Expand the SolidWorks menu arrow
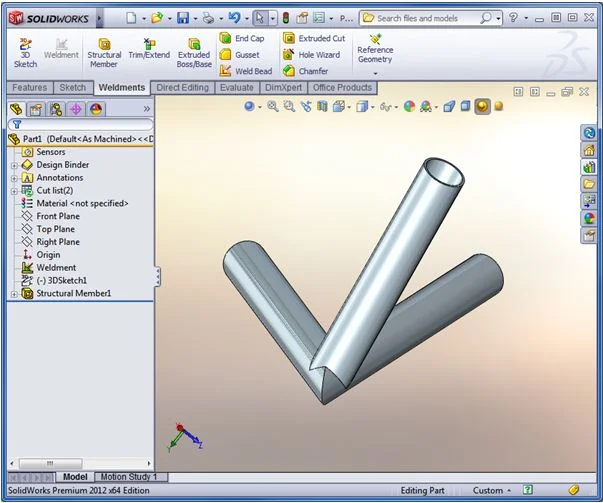603x503 pixels. click(99, 18)
